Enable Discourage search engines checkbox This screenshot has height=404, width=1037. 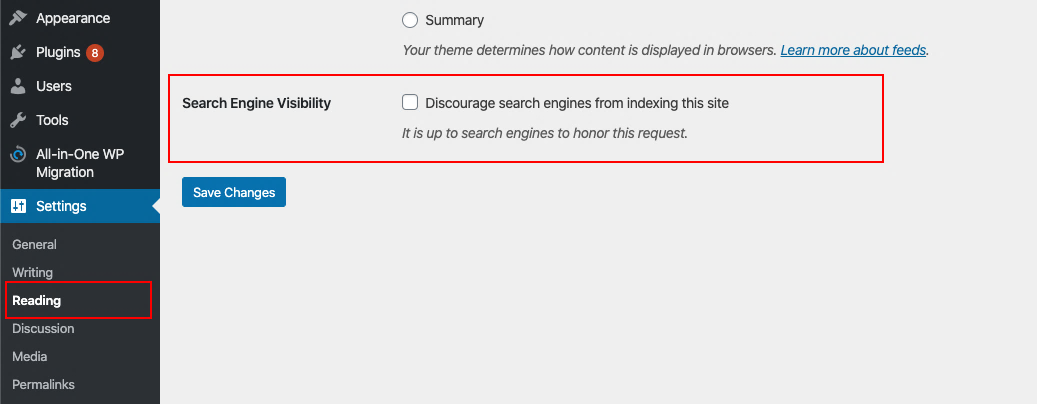click(x=410, y=102)
